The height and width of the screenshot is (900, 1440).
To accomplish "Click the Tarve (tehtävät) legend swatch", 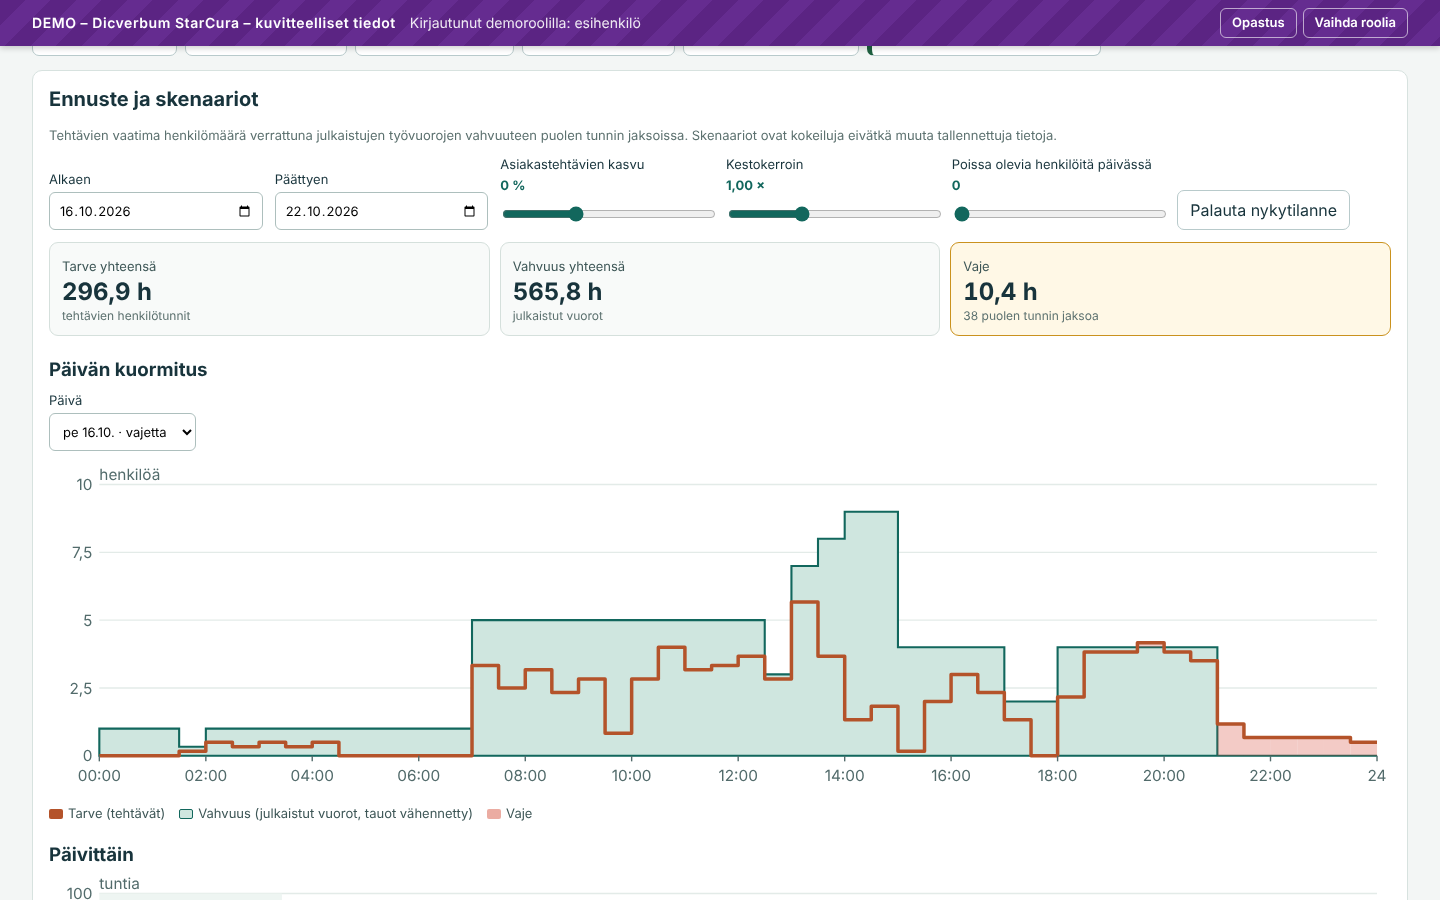I will point(56,814).
